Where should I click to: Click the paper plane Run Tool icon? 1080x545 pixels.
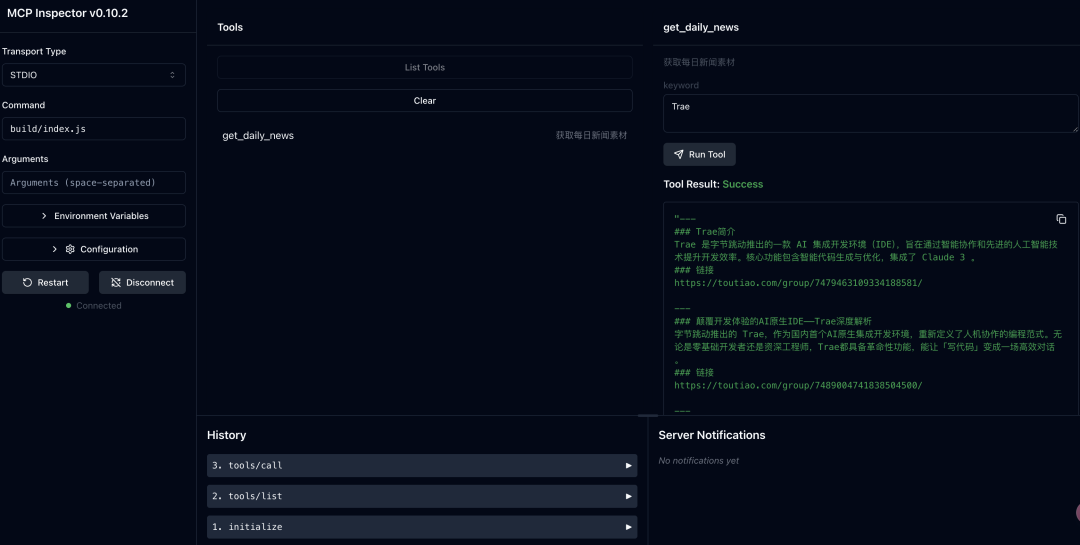(678, 154)
